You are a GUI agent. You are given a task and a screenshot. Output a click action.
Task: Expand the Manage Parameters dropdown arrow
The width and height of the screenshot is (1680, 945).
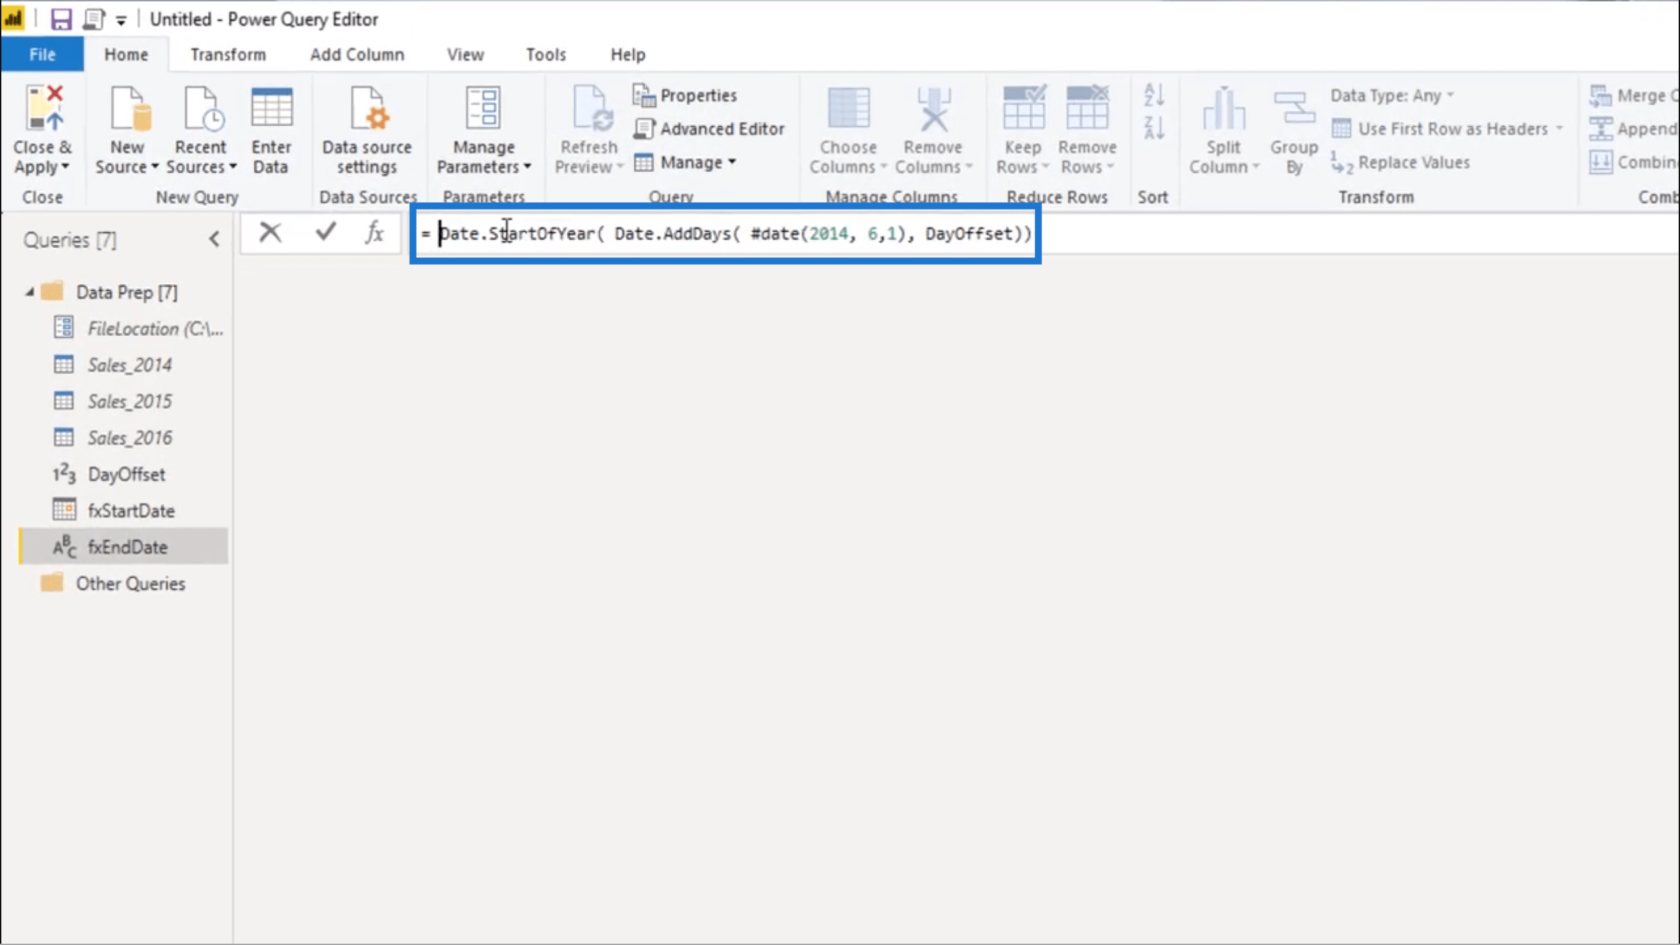click(x=527, y=167)
